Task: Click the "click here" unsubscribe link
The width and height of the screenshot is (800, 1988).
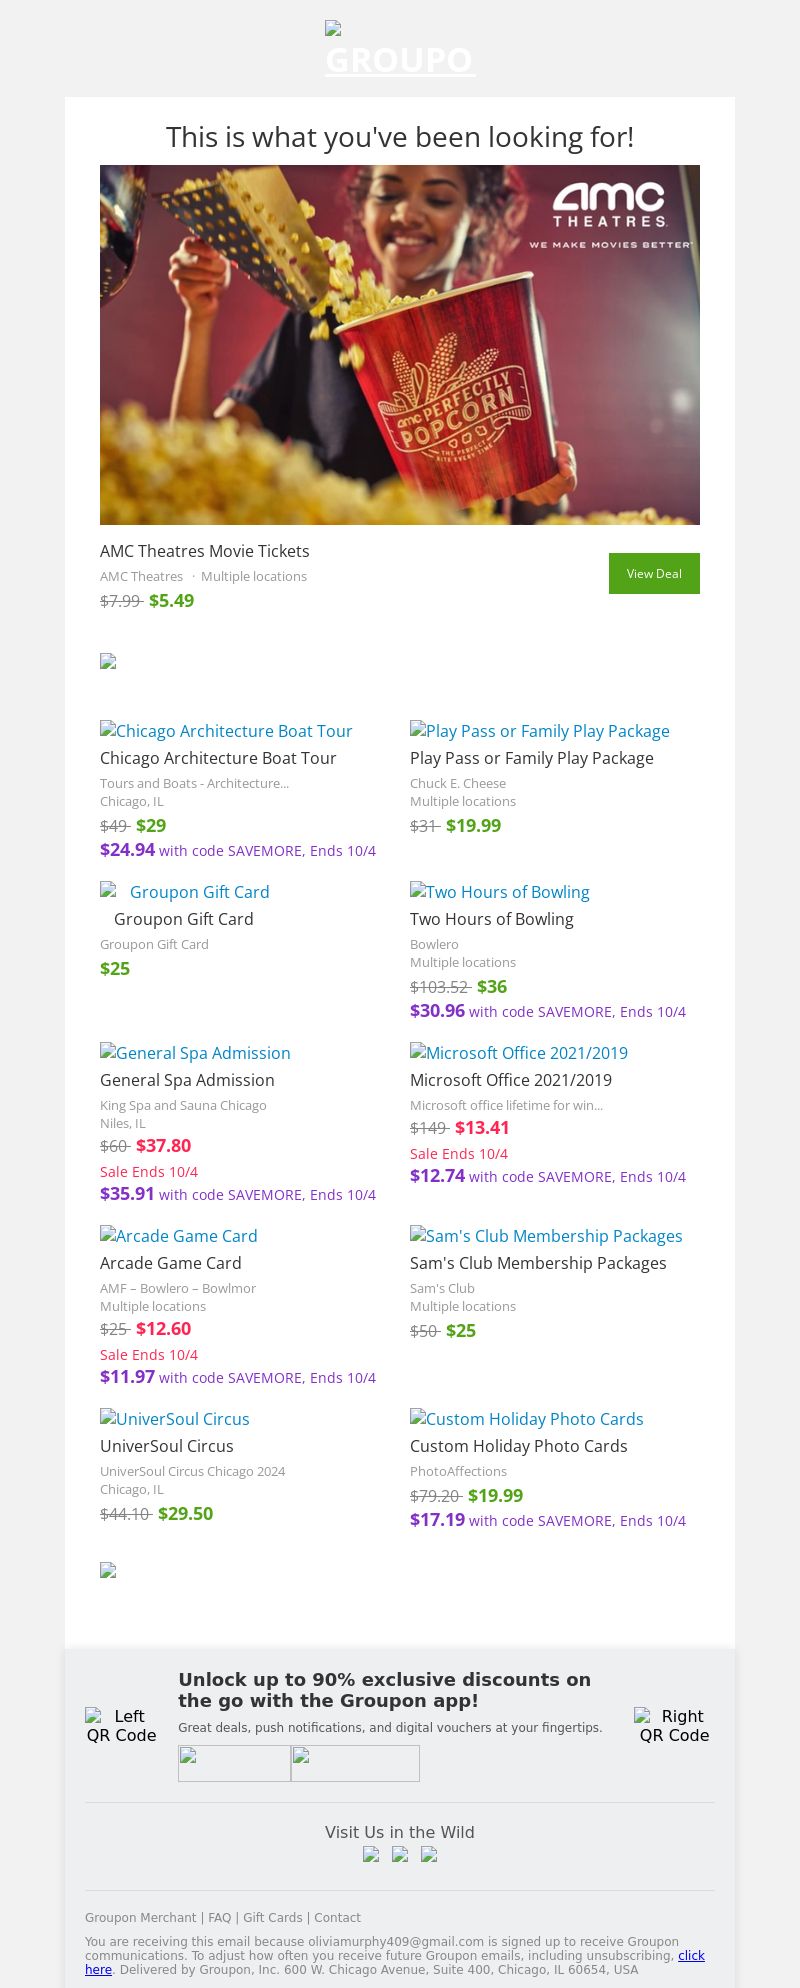Action: tap(691, 1955)
